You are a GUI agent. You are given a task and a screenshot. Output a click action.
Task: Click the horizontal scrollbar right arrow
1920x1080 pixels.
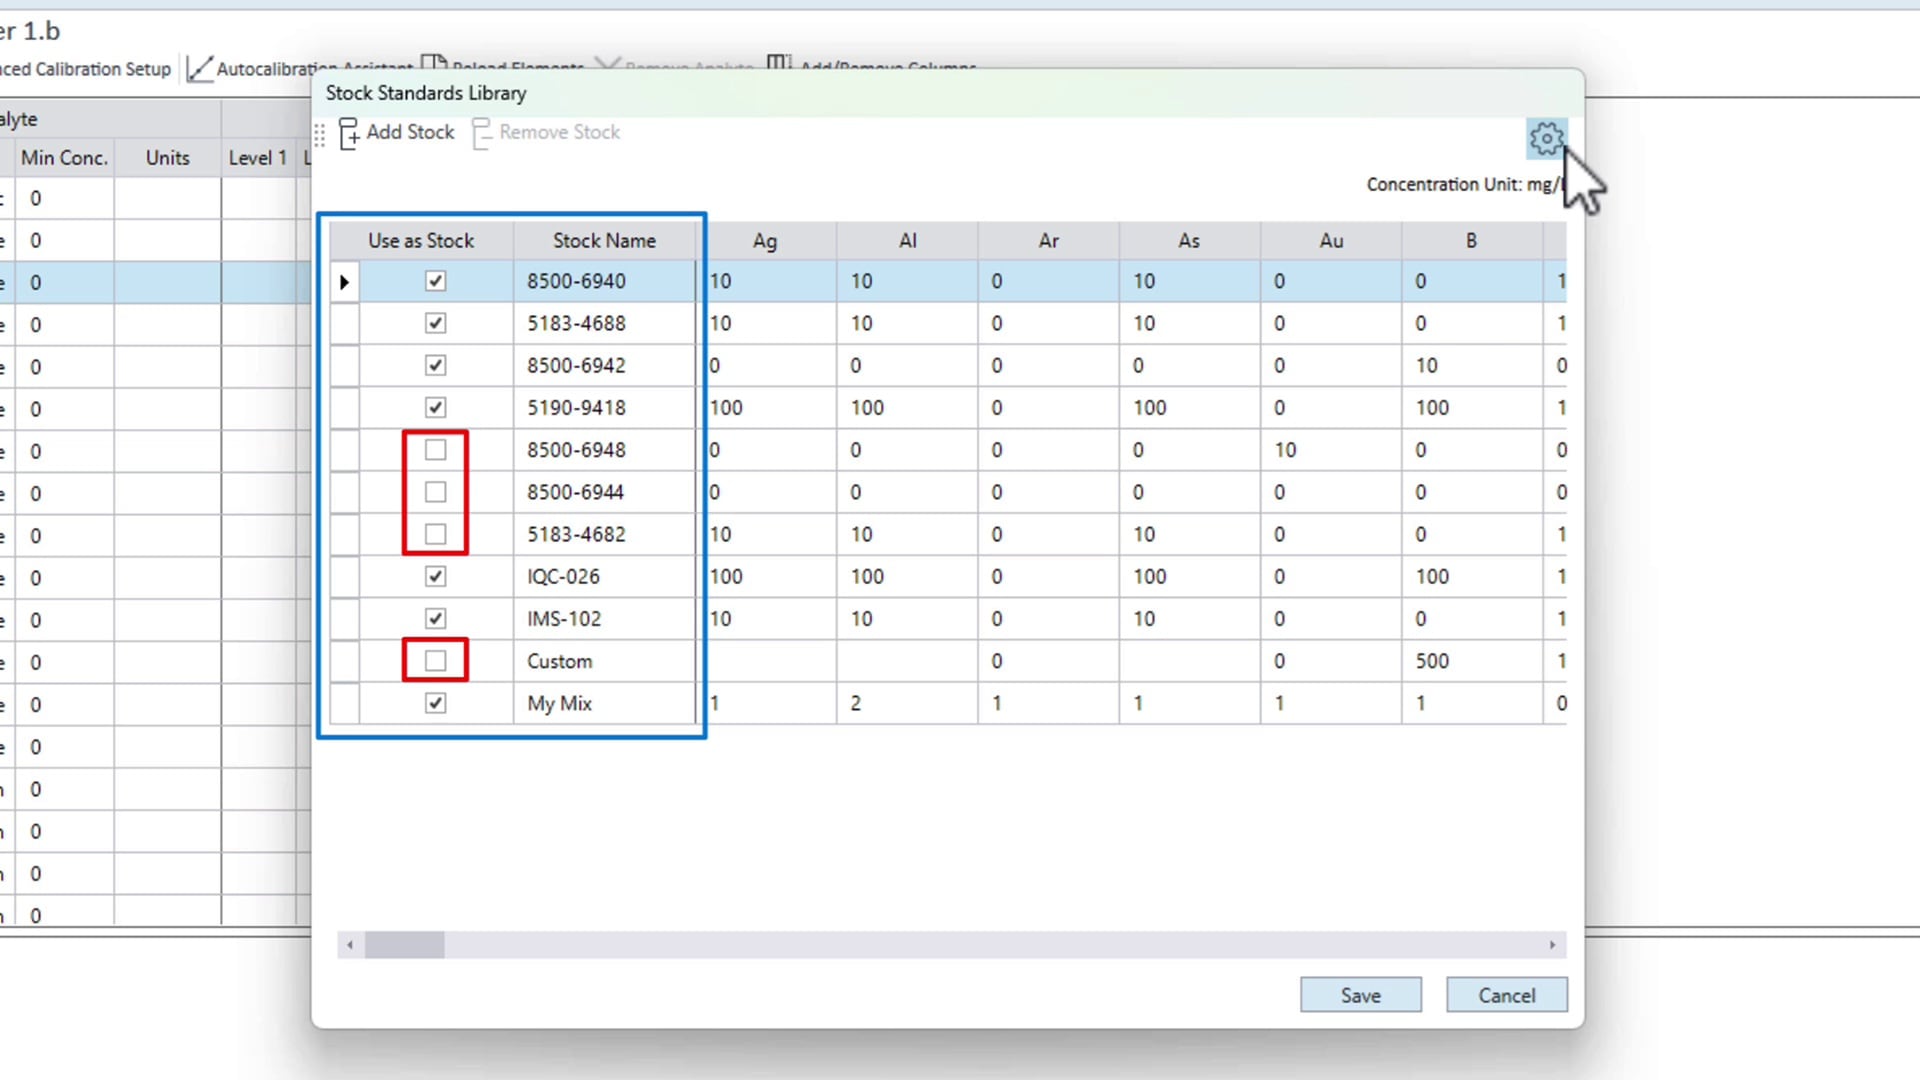(x=1551, y=944)
